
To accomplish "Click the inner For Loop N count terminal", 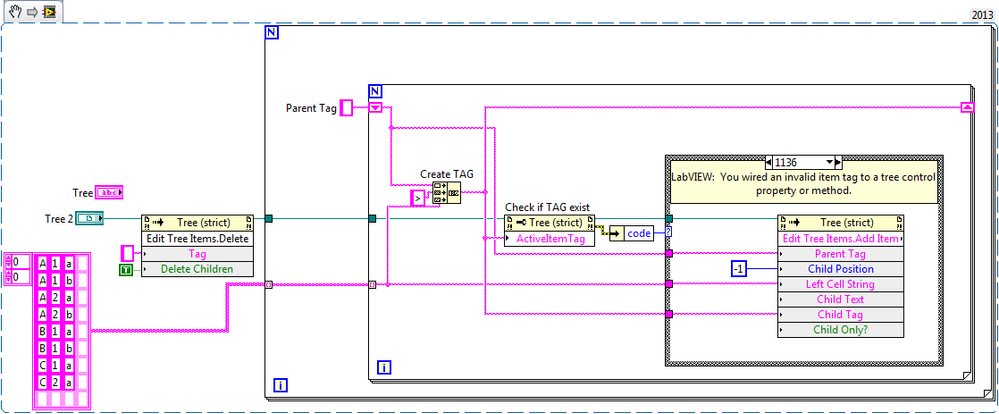I will pos(375,90).
